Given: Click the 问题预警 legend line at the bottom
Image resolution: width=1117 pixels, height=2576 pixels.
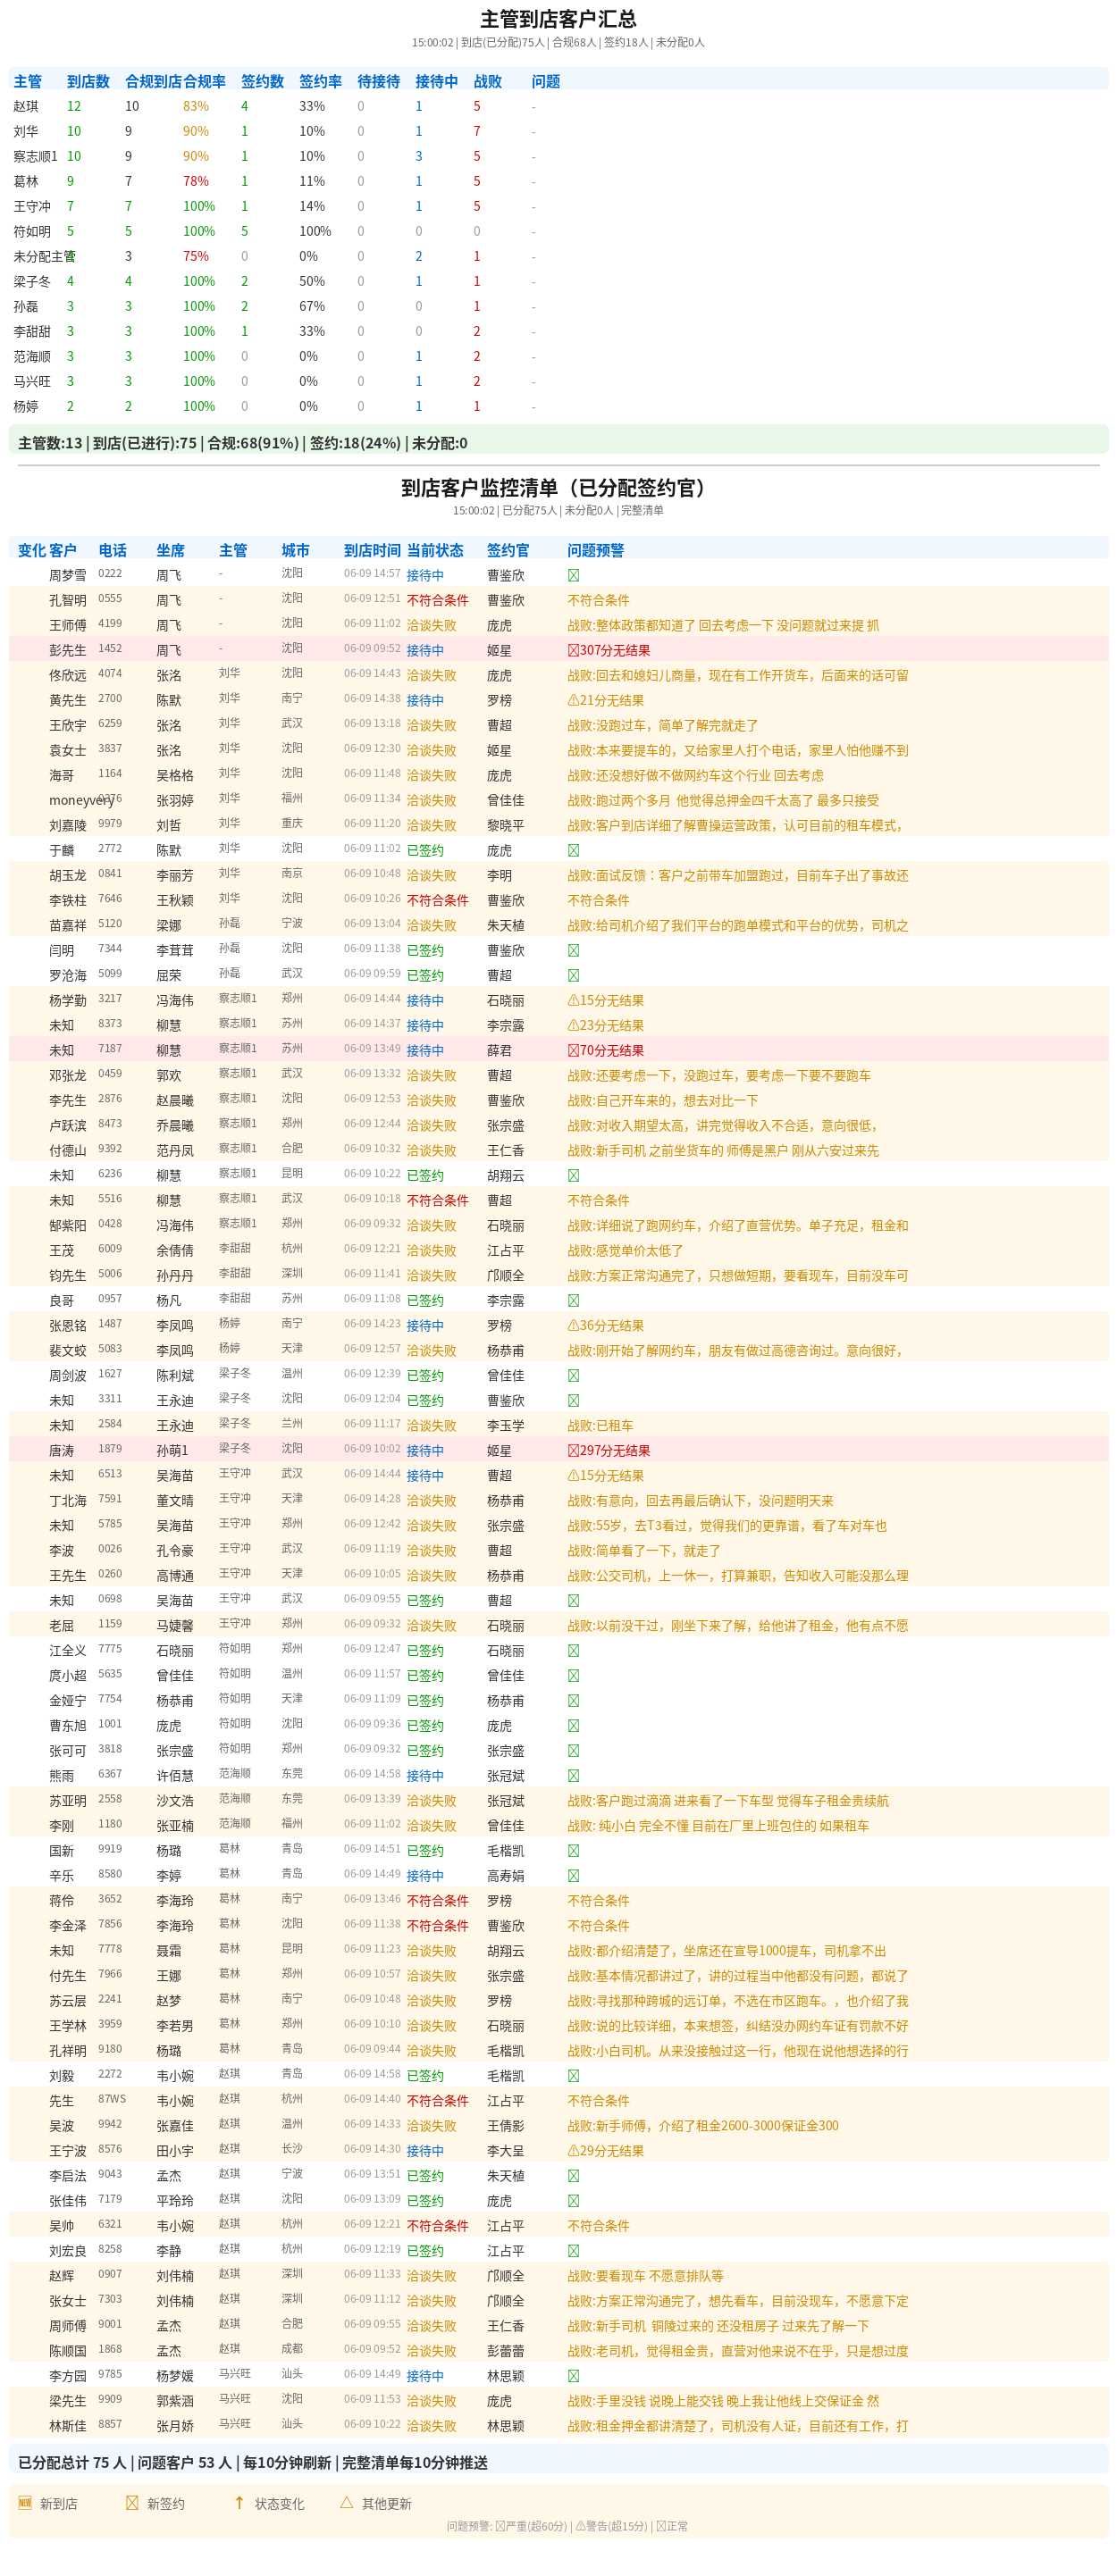Looking at the screenshot, I should point(567,2526).
